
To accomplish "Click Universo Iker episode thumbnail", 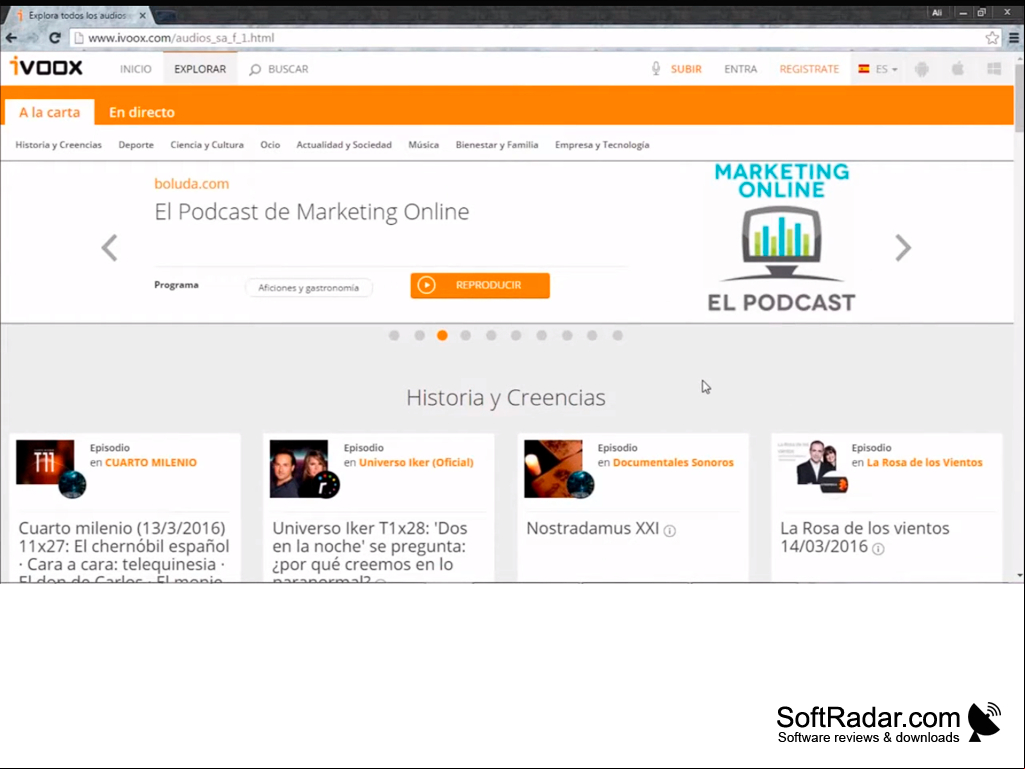I will tap(299, 468).
